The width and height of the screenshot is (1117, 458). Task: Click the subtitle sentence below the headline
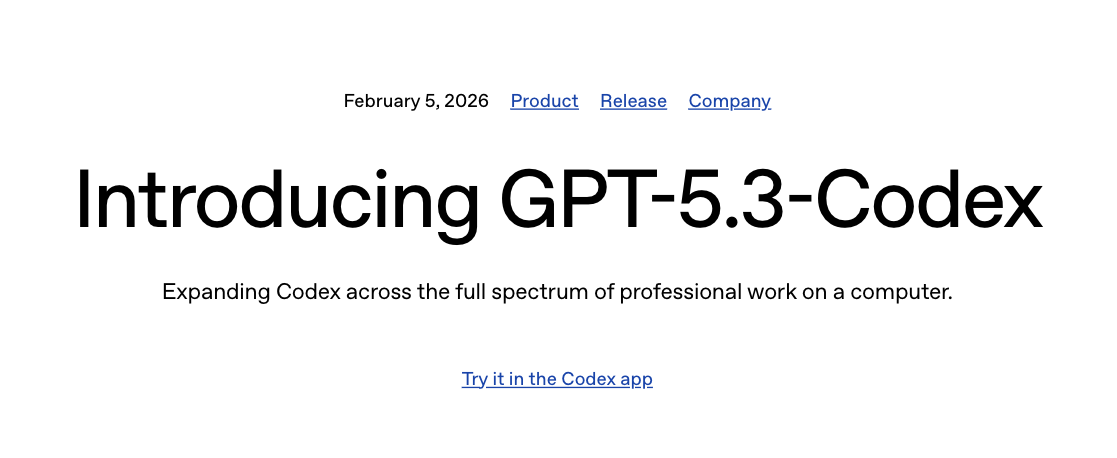coord(557,293)
